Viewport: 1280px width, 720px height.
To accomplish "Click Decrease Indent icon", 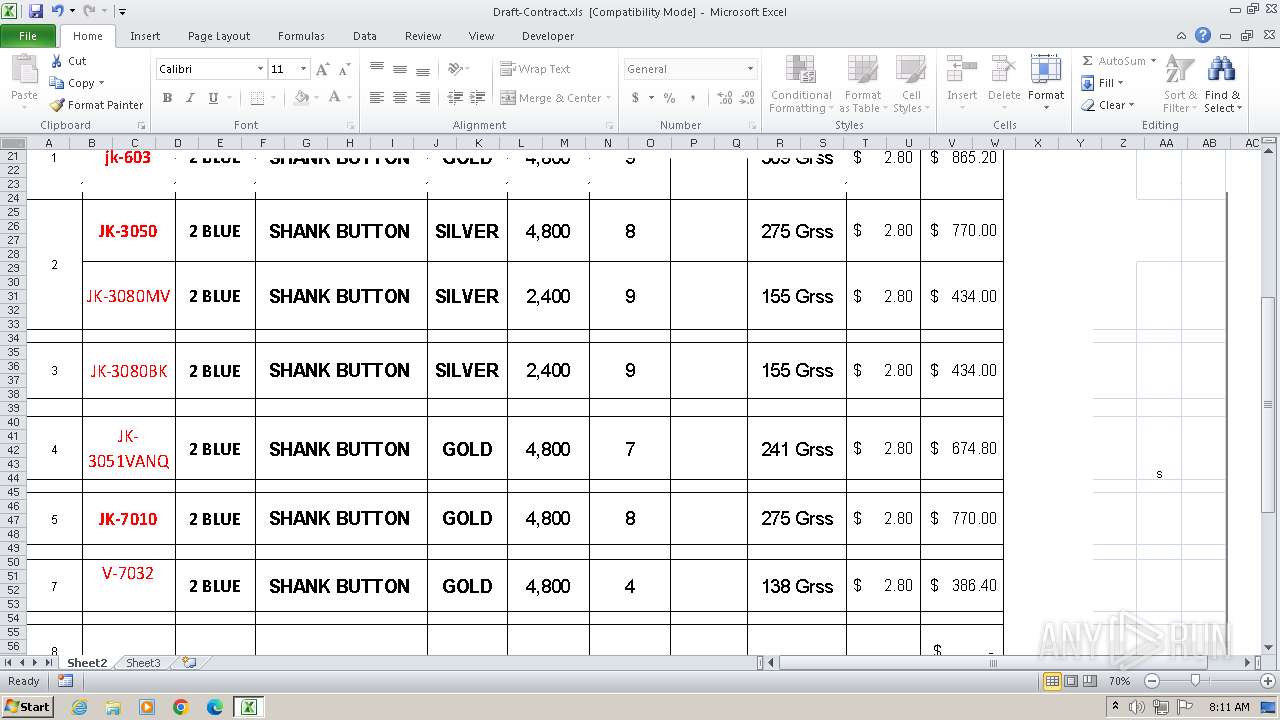I will (x=455, y=98).
